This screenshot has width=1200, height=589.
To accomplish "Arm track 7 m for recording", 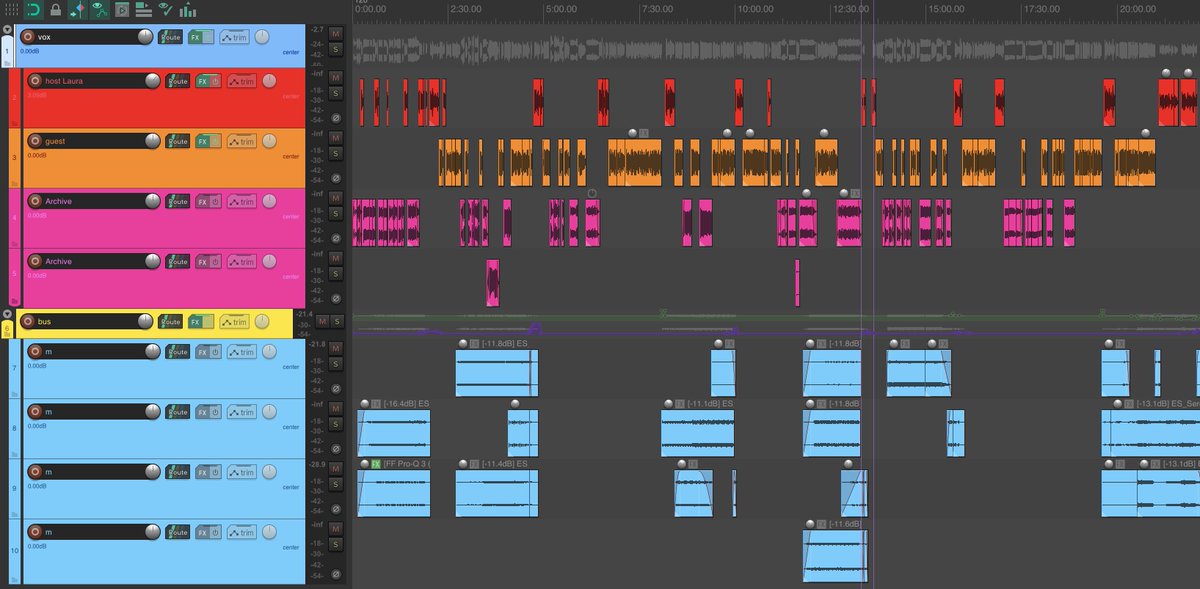I will click(35, 352).
